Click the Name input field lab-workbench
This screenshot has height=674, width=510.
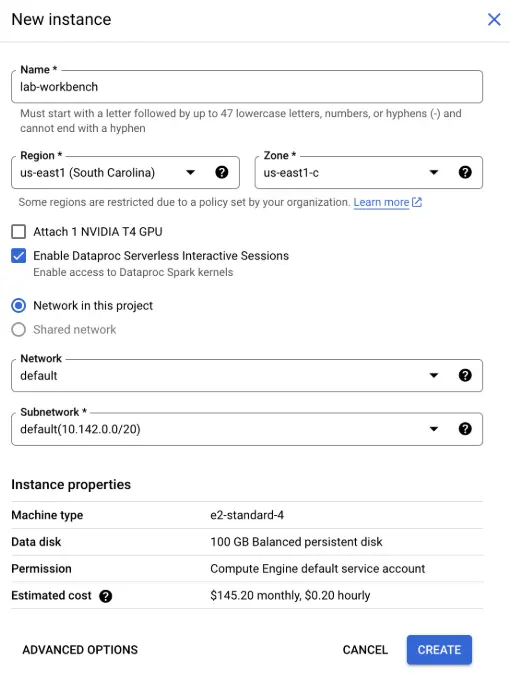(247, 87)
